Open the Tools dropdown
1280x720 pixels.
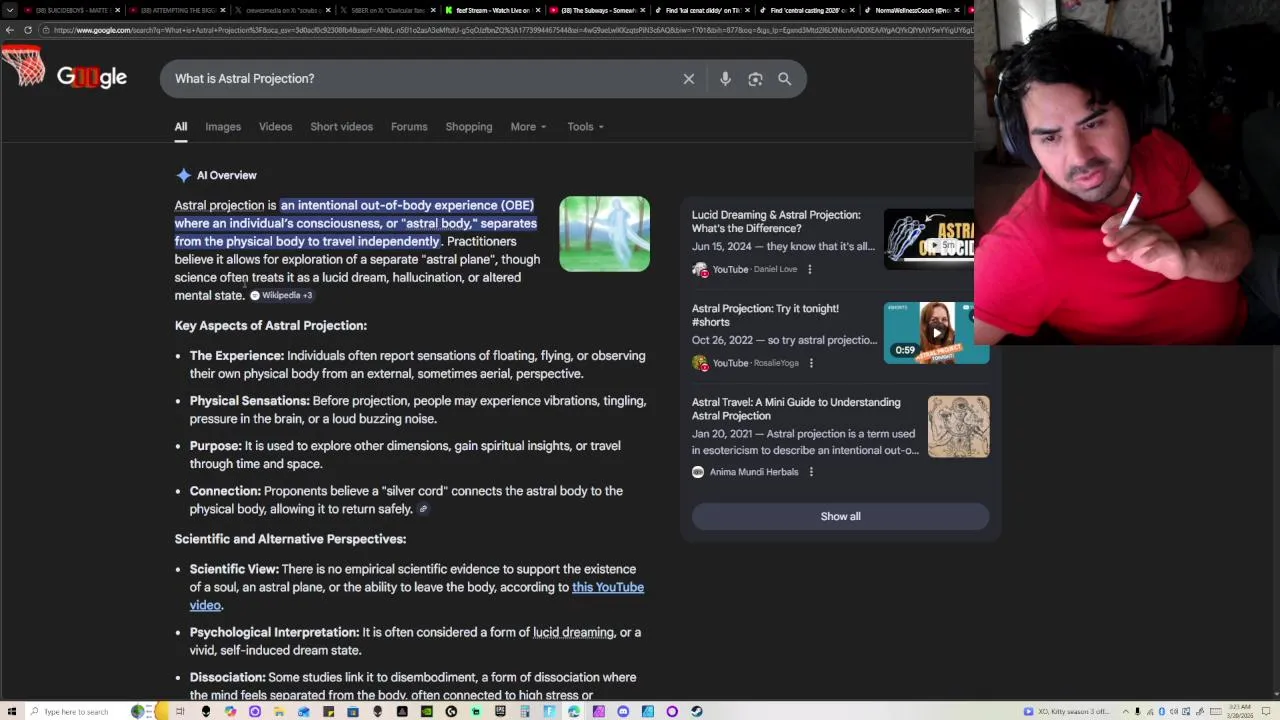585,127
